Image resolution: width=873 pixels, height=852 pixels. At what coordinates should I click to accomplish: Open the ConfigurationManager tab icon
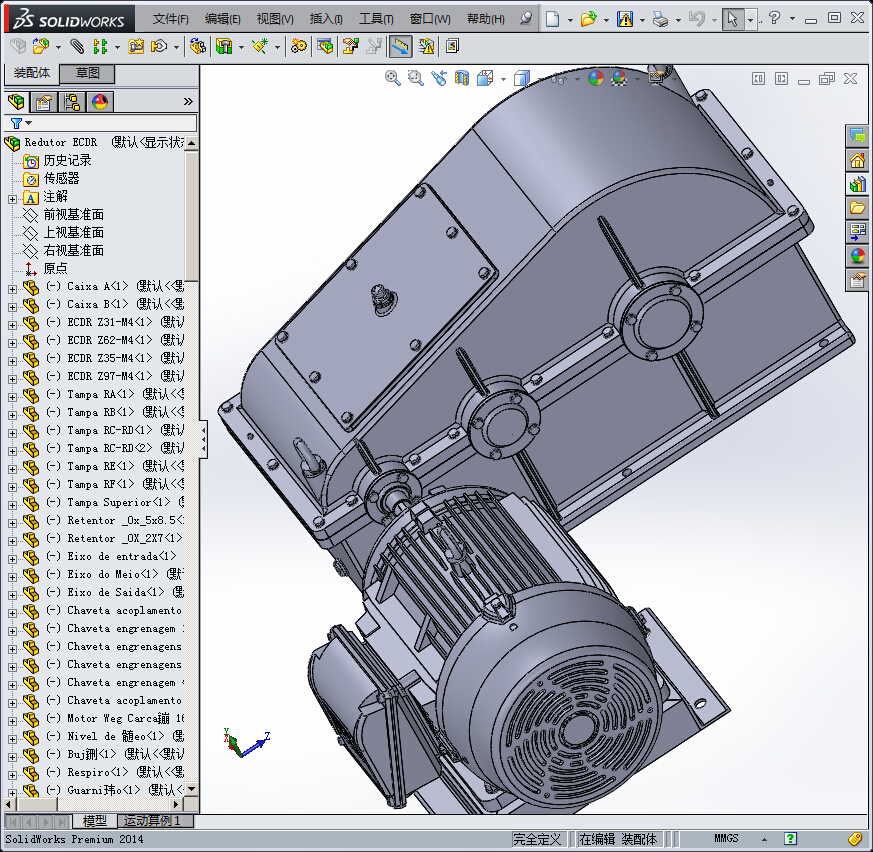pos(72,102)
